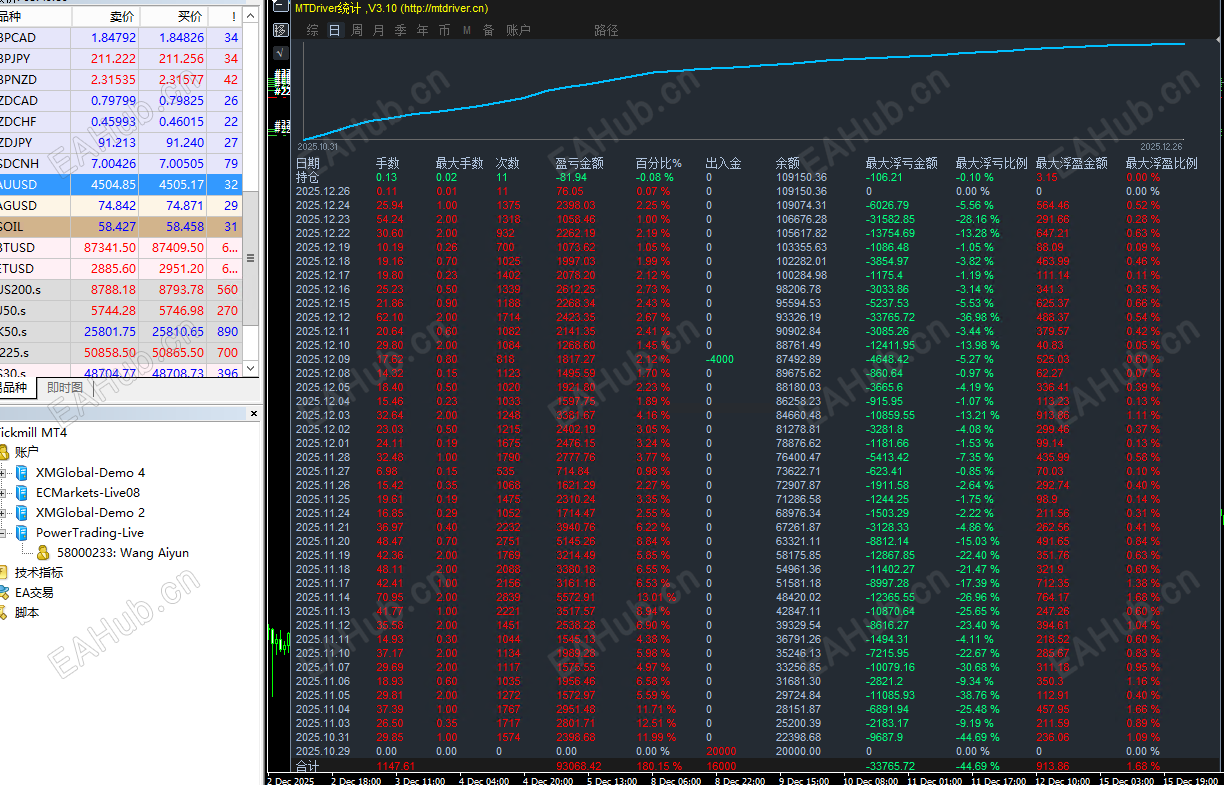The height and width of the screenshot is (785, 1224).
Task: Click the 日期 date column header
Action: tap(308, 163)
